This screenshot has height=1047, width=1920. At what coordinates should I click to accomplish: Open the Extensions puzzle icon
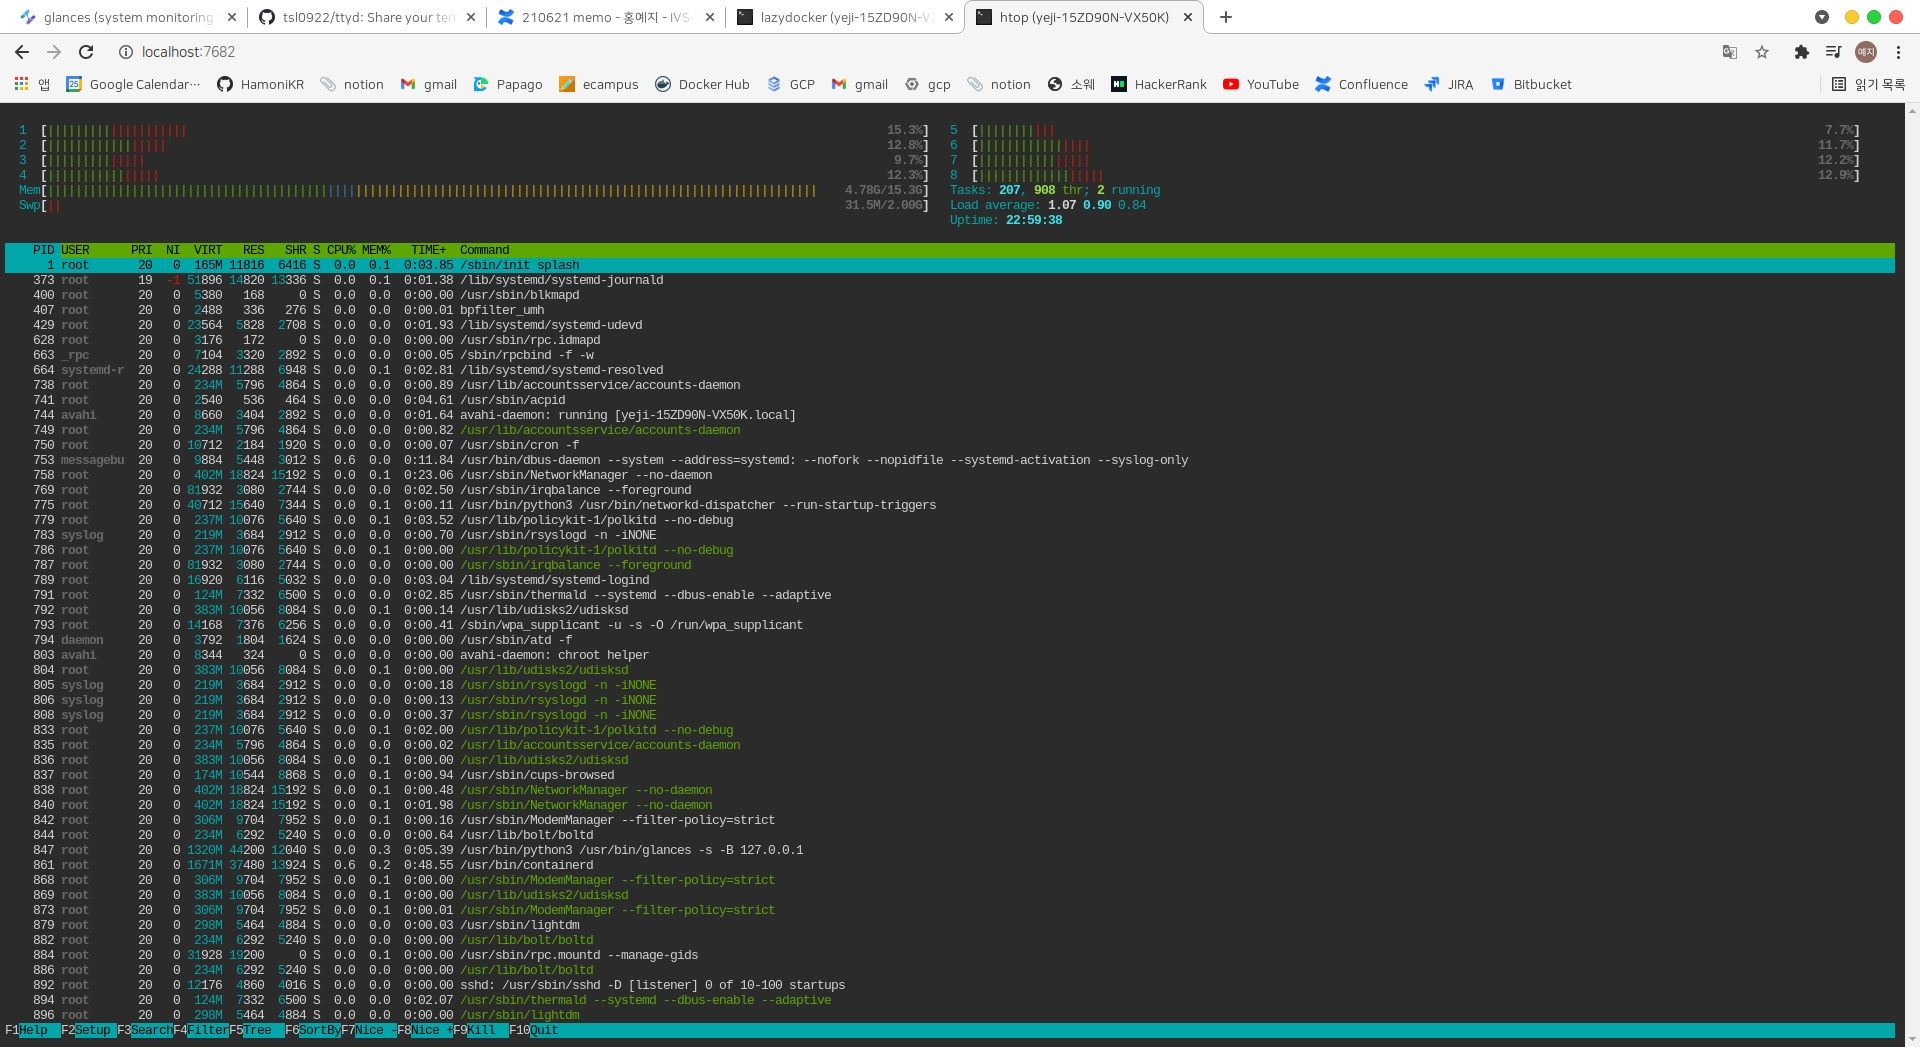(1801, 52)
